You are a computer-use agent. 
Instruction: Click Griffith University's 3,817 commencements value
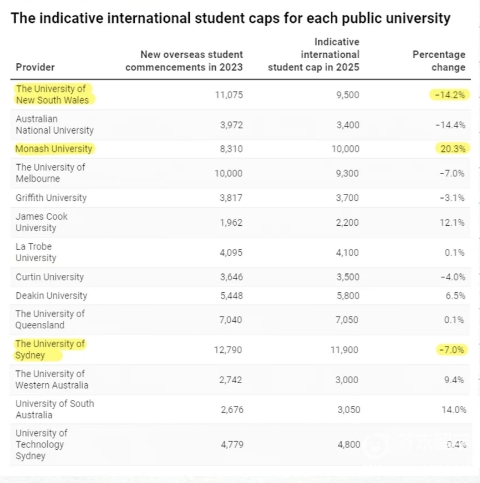231,198
